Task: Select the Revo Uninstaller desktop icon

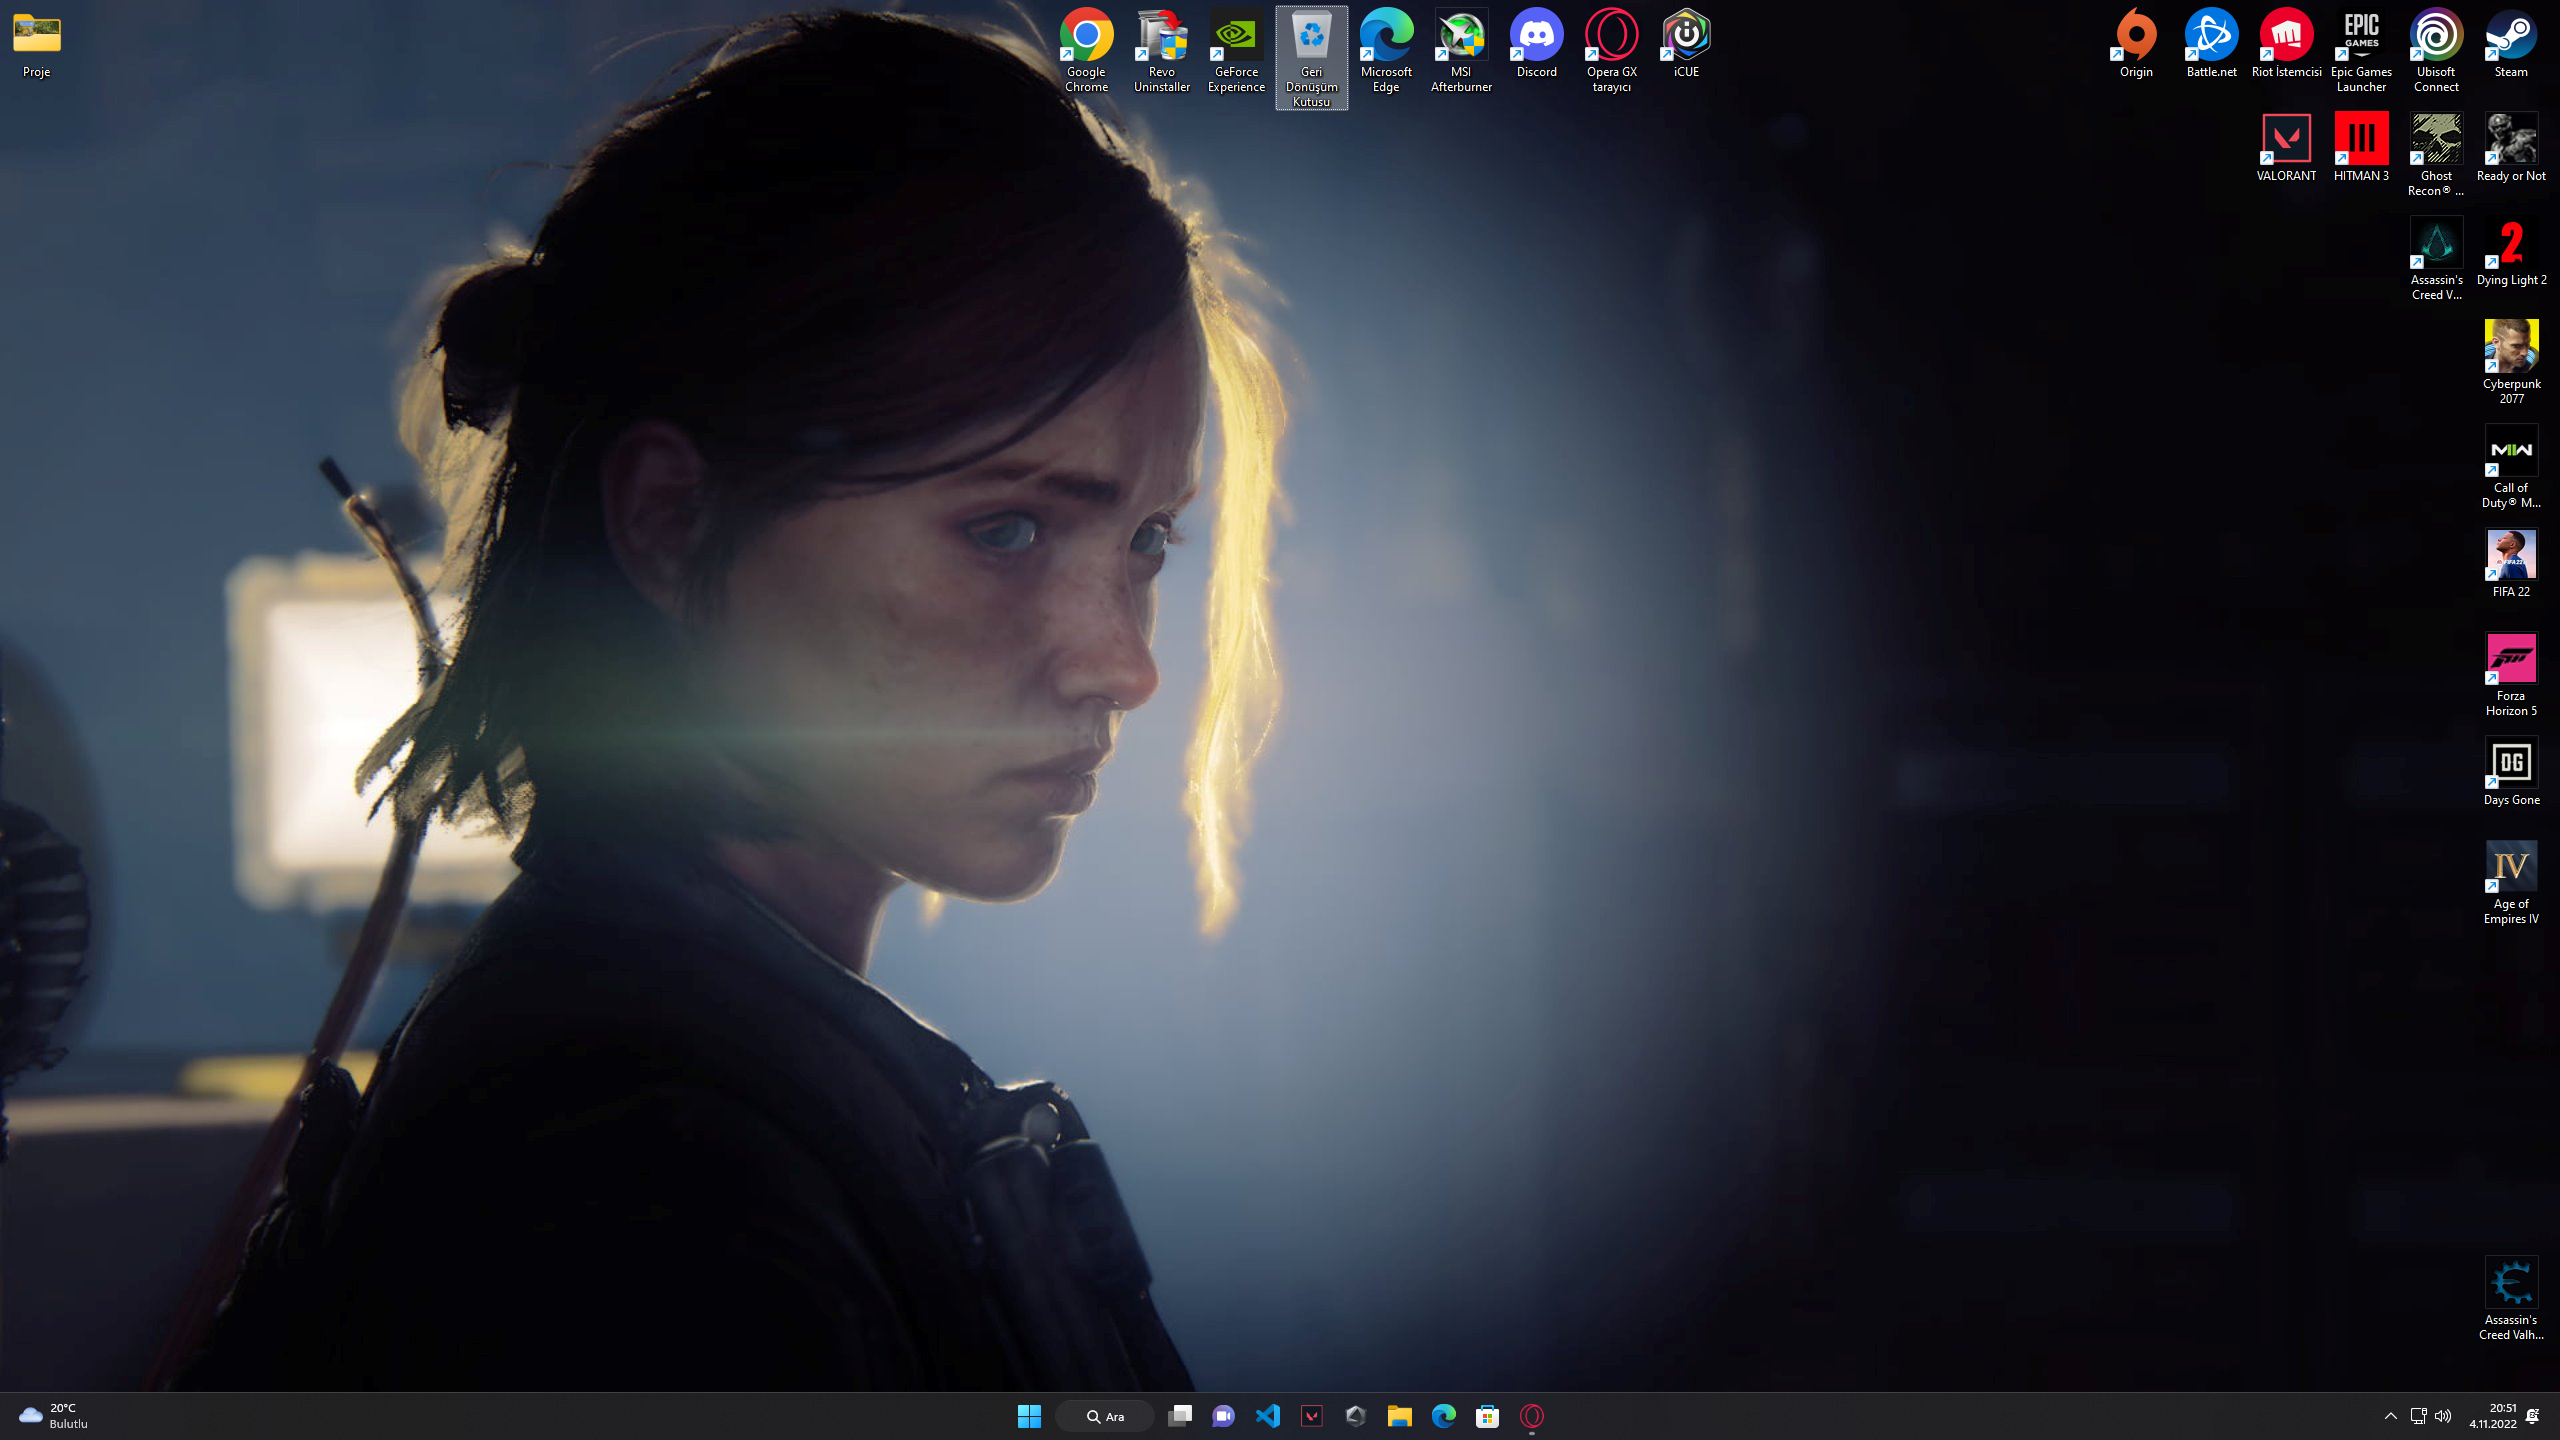Action: [x=1161, y=51]
